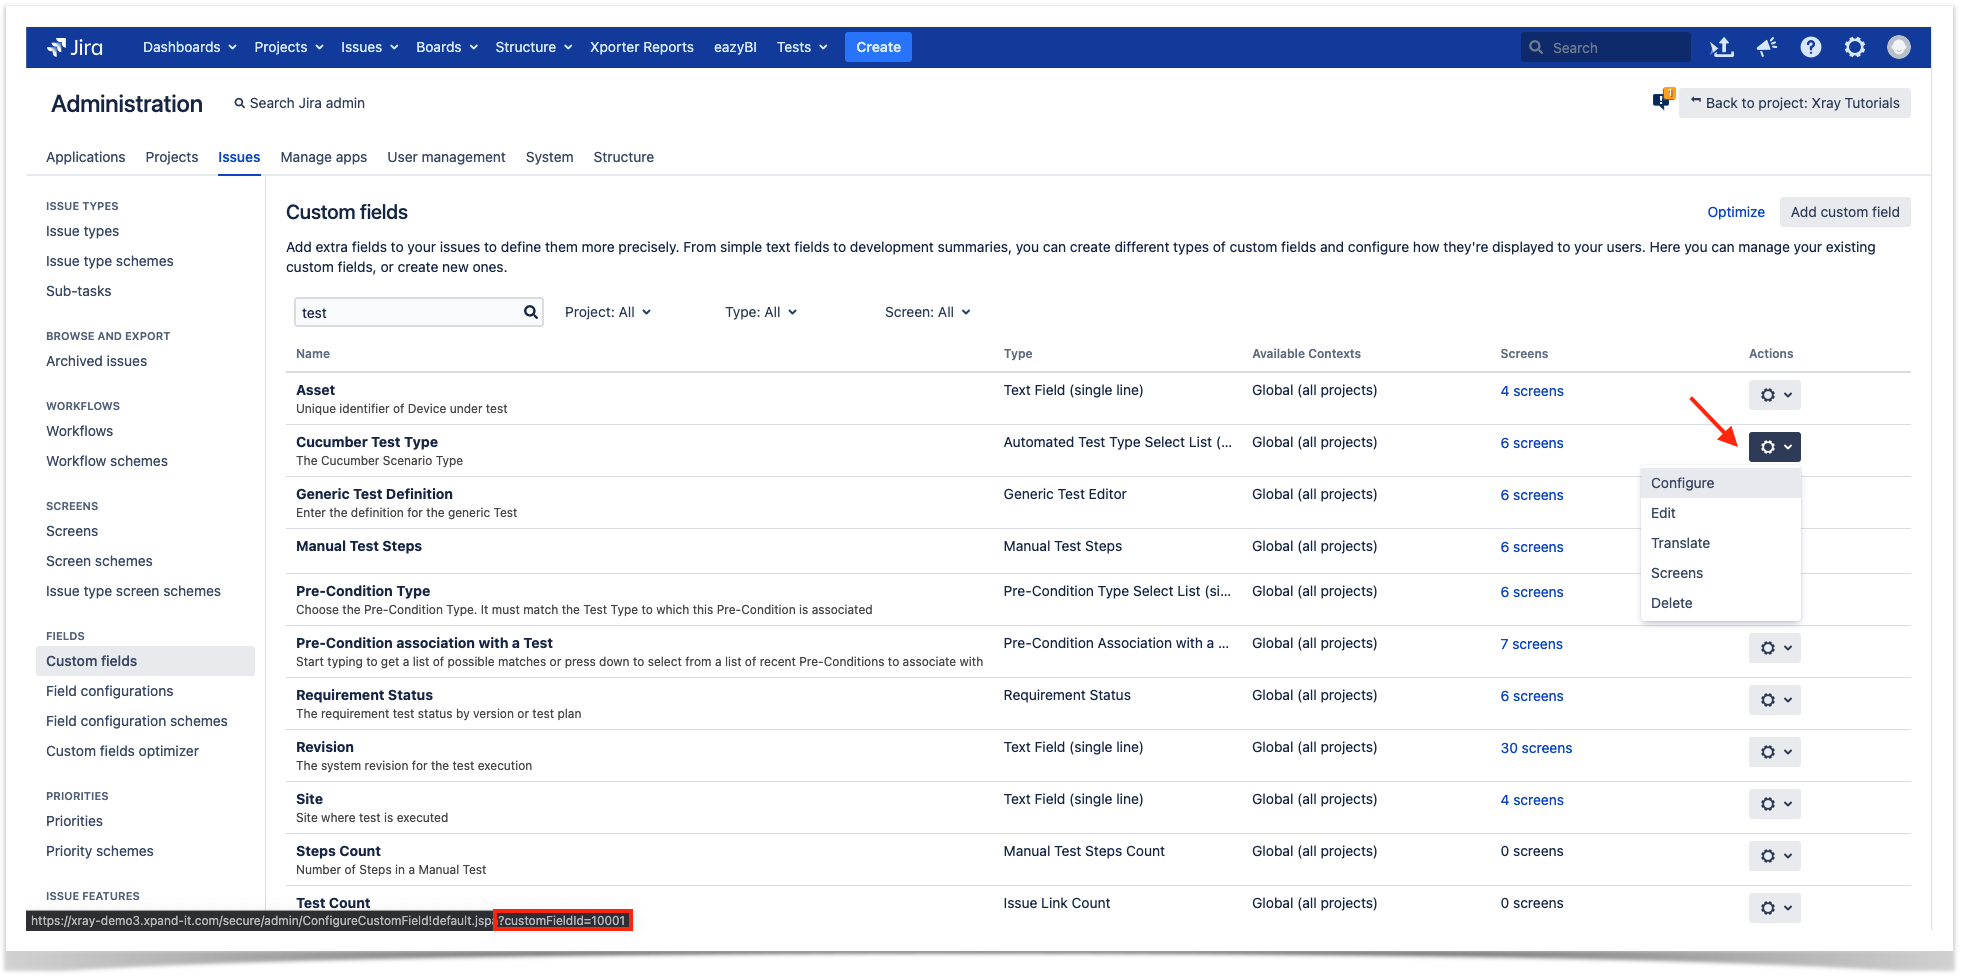Open Issue type schemes in sidebar
Viewport: 1967px width, 980px height.
(x=109, y=261)
